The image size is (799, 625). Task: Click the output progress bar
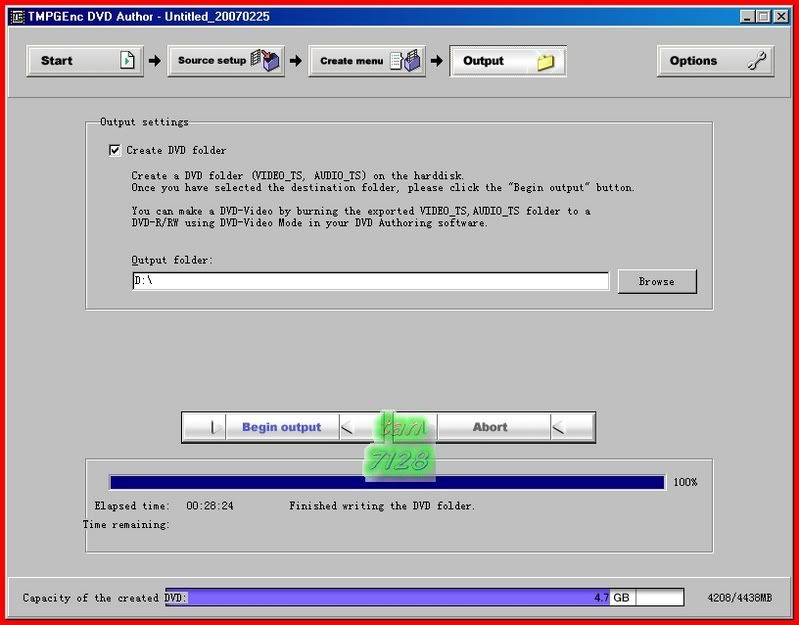click(x=387, y=482)
